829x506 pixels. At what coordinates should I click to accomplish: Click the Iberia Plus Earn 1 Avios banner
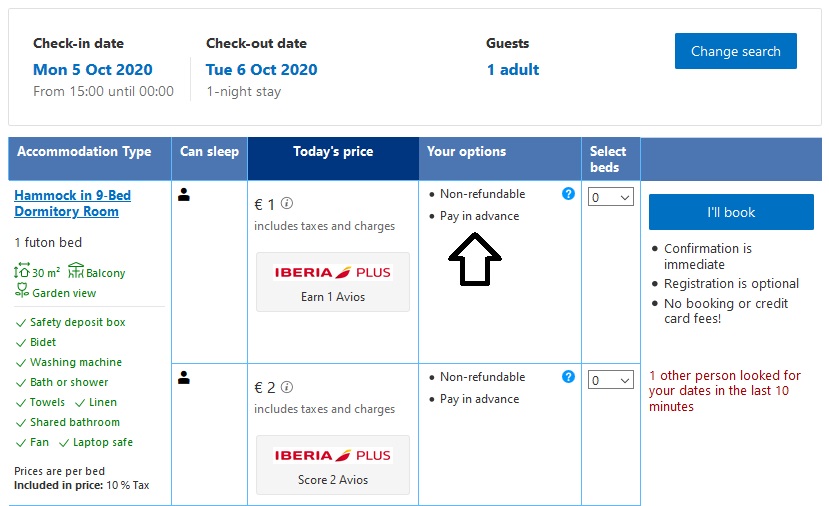[x=333, y=282]
